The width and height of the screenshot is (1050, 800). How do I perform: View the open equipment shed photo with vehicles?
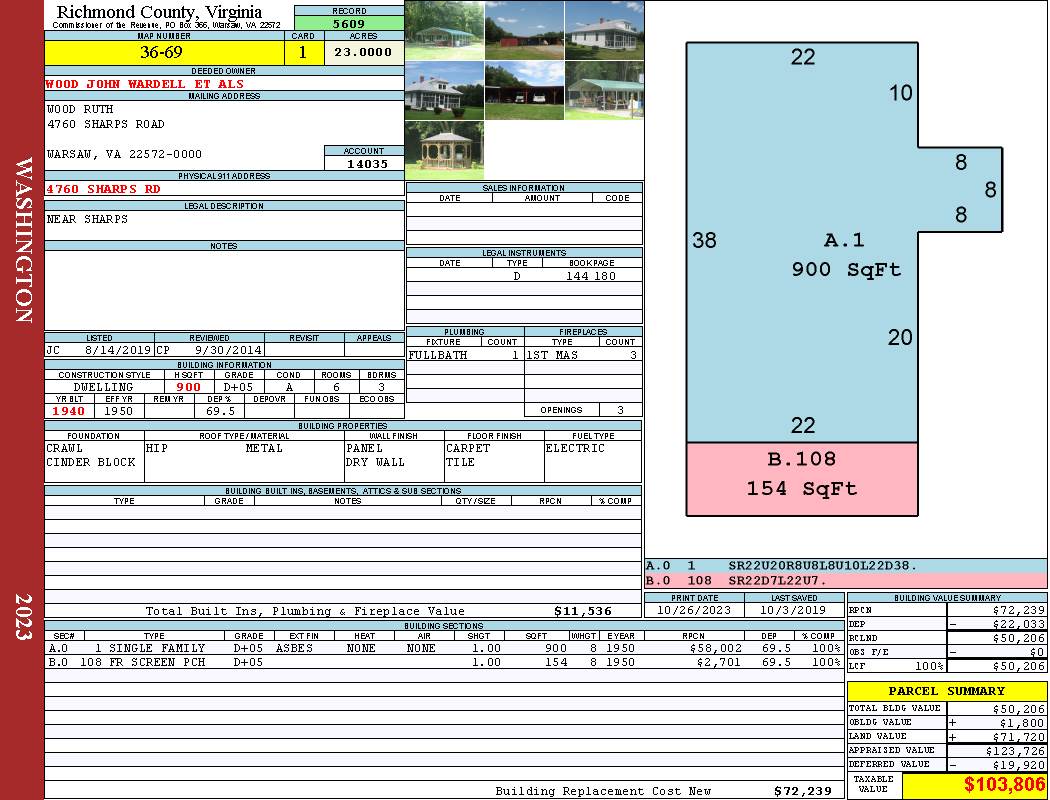[x=524, y=91]
